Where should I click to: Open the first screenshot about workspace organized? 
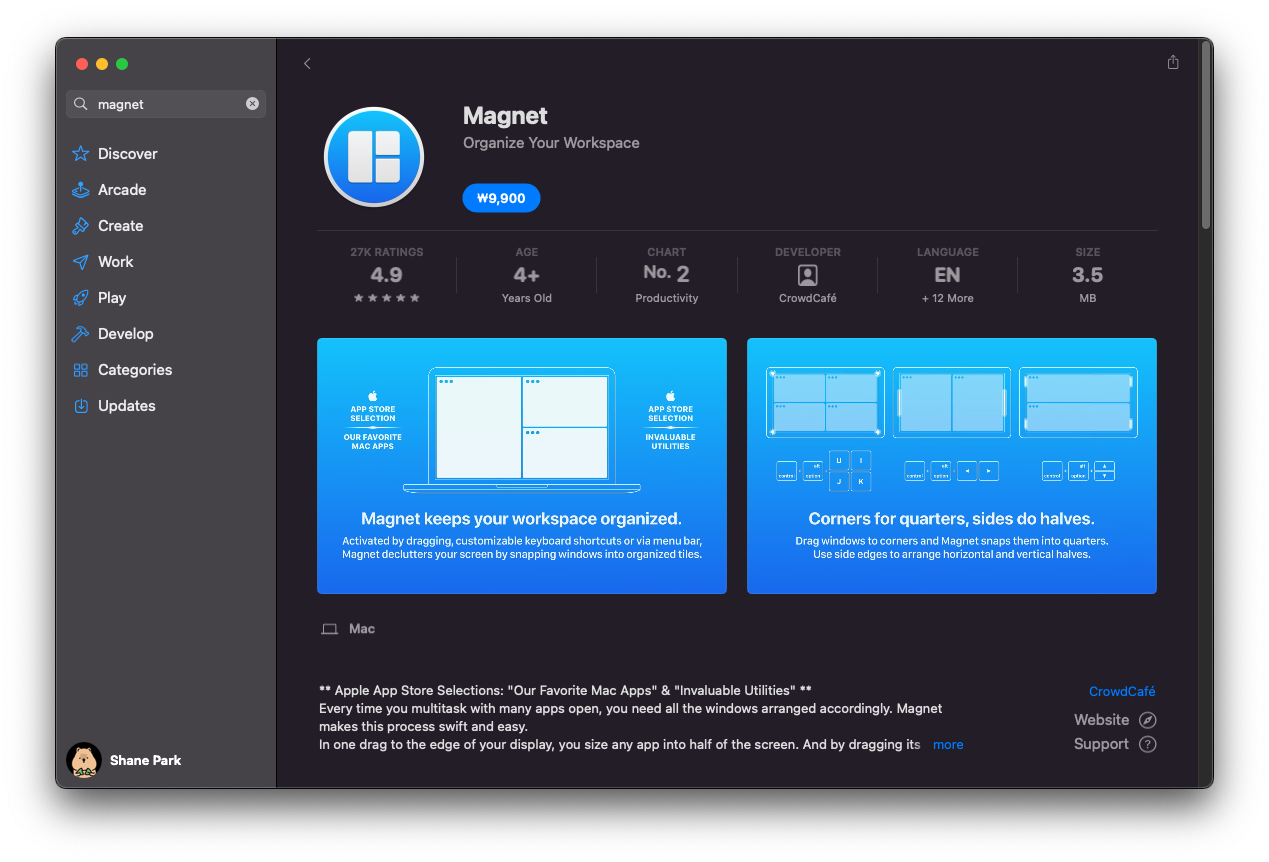[522, 466]
